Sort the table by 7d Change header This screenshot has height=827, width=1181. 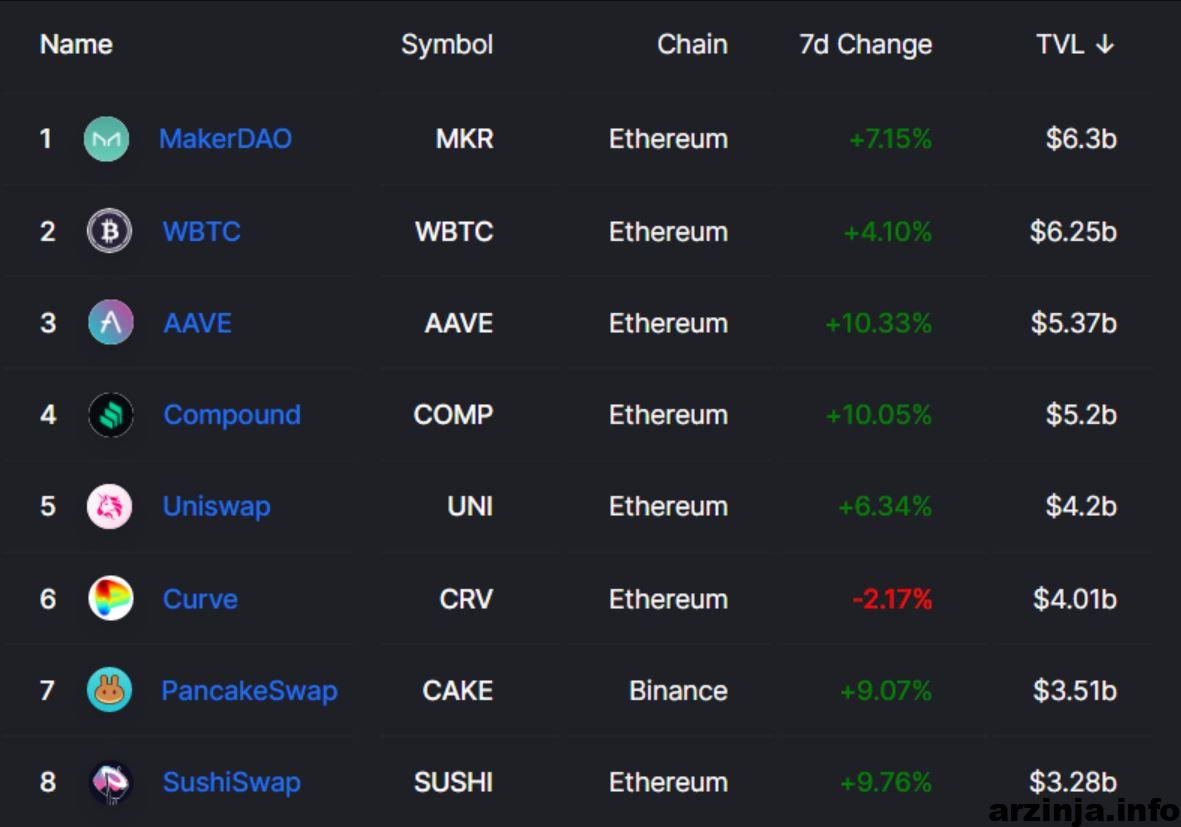865,44
